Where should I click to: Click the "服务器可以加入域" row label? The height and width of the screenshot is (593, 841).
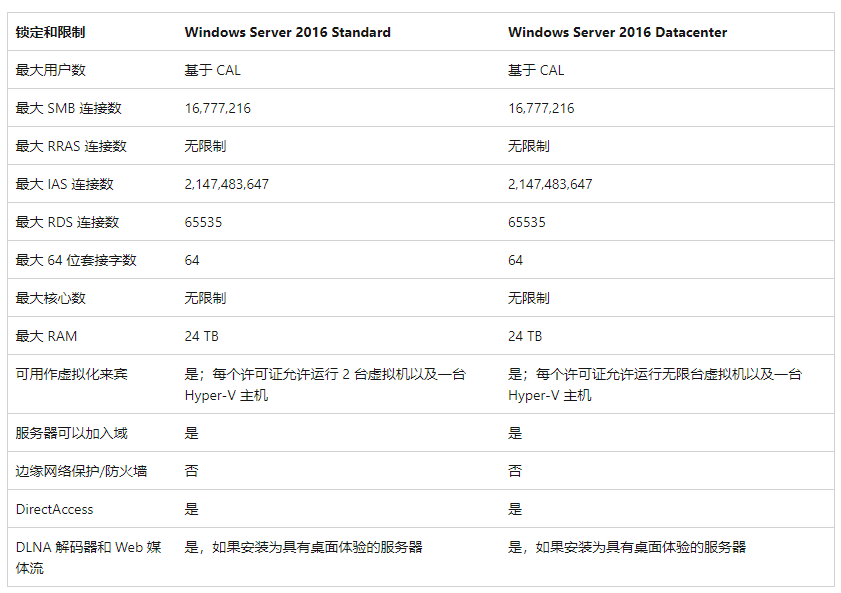(72, 433)
